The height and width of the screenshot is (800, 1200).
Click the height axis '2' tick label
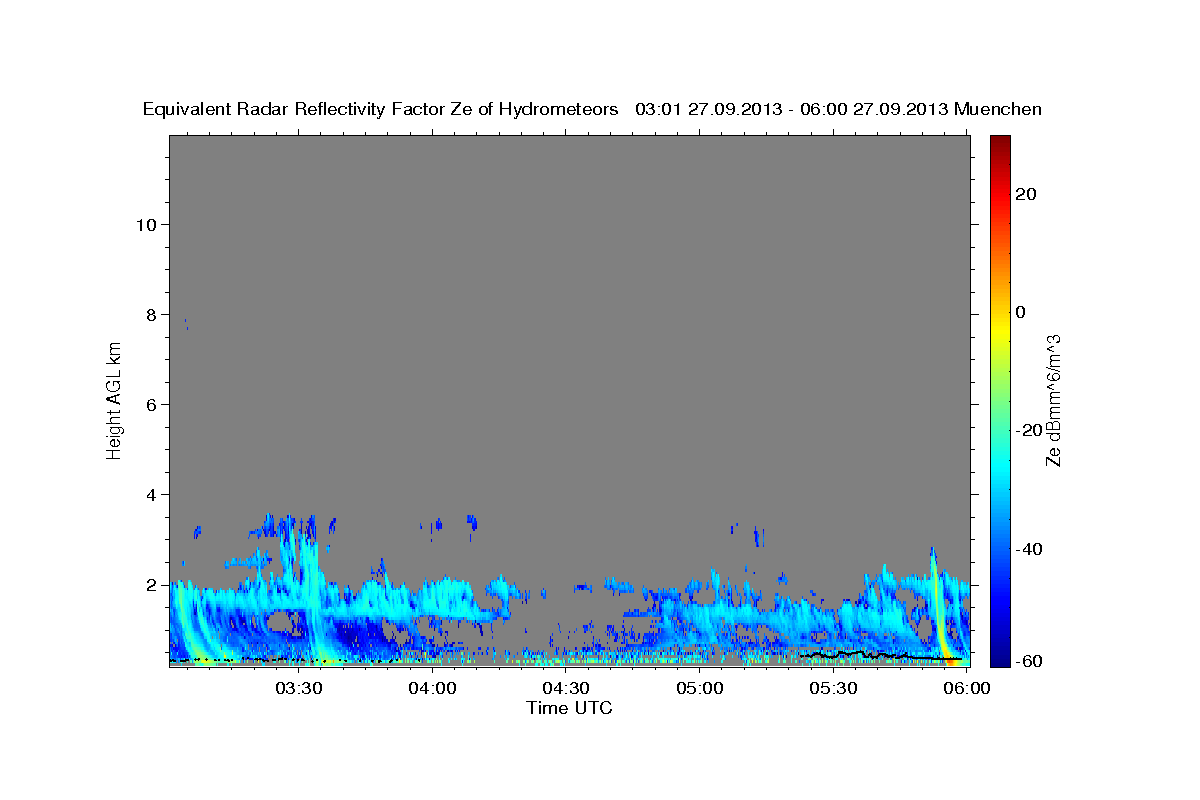tap(151, 584)
